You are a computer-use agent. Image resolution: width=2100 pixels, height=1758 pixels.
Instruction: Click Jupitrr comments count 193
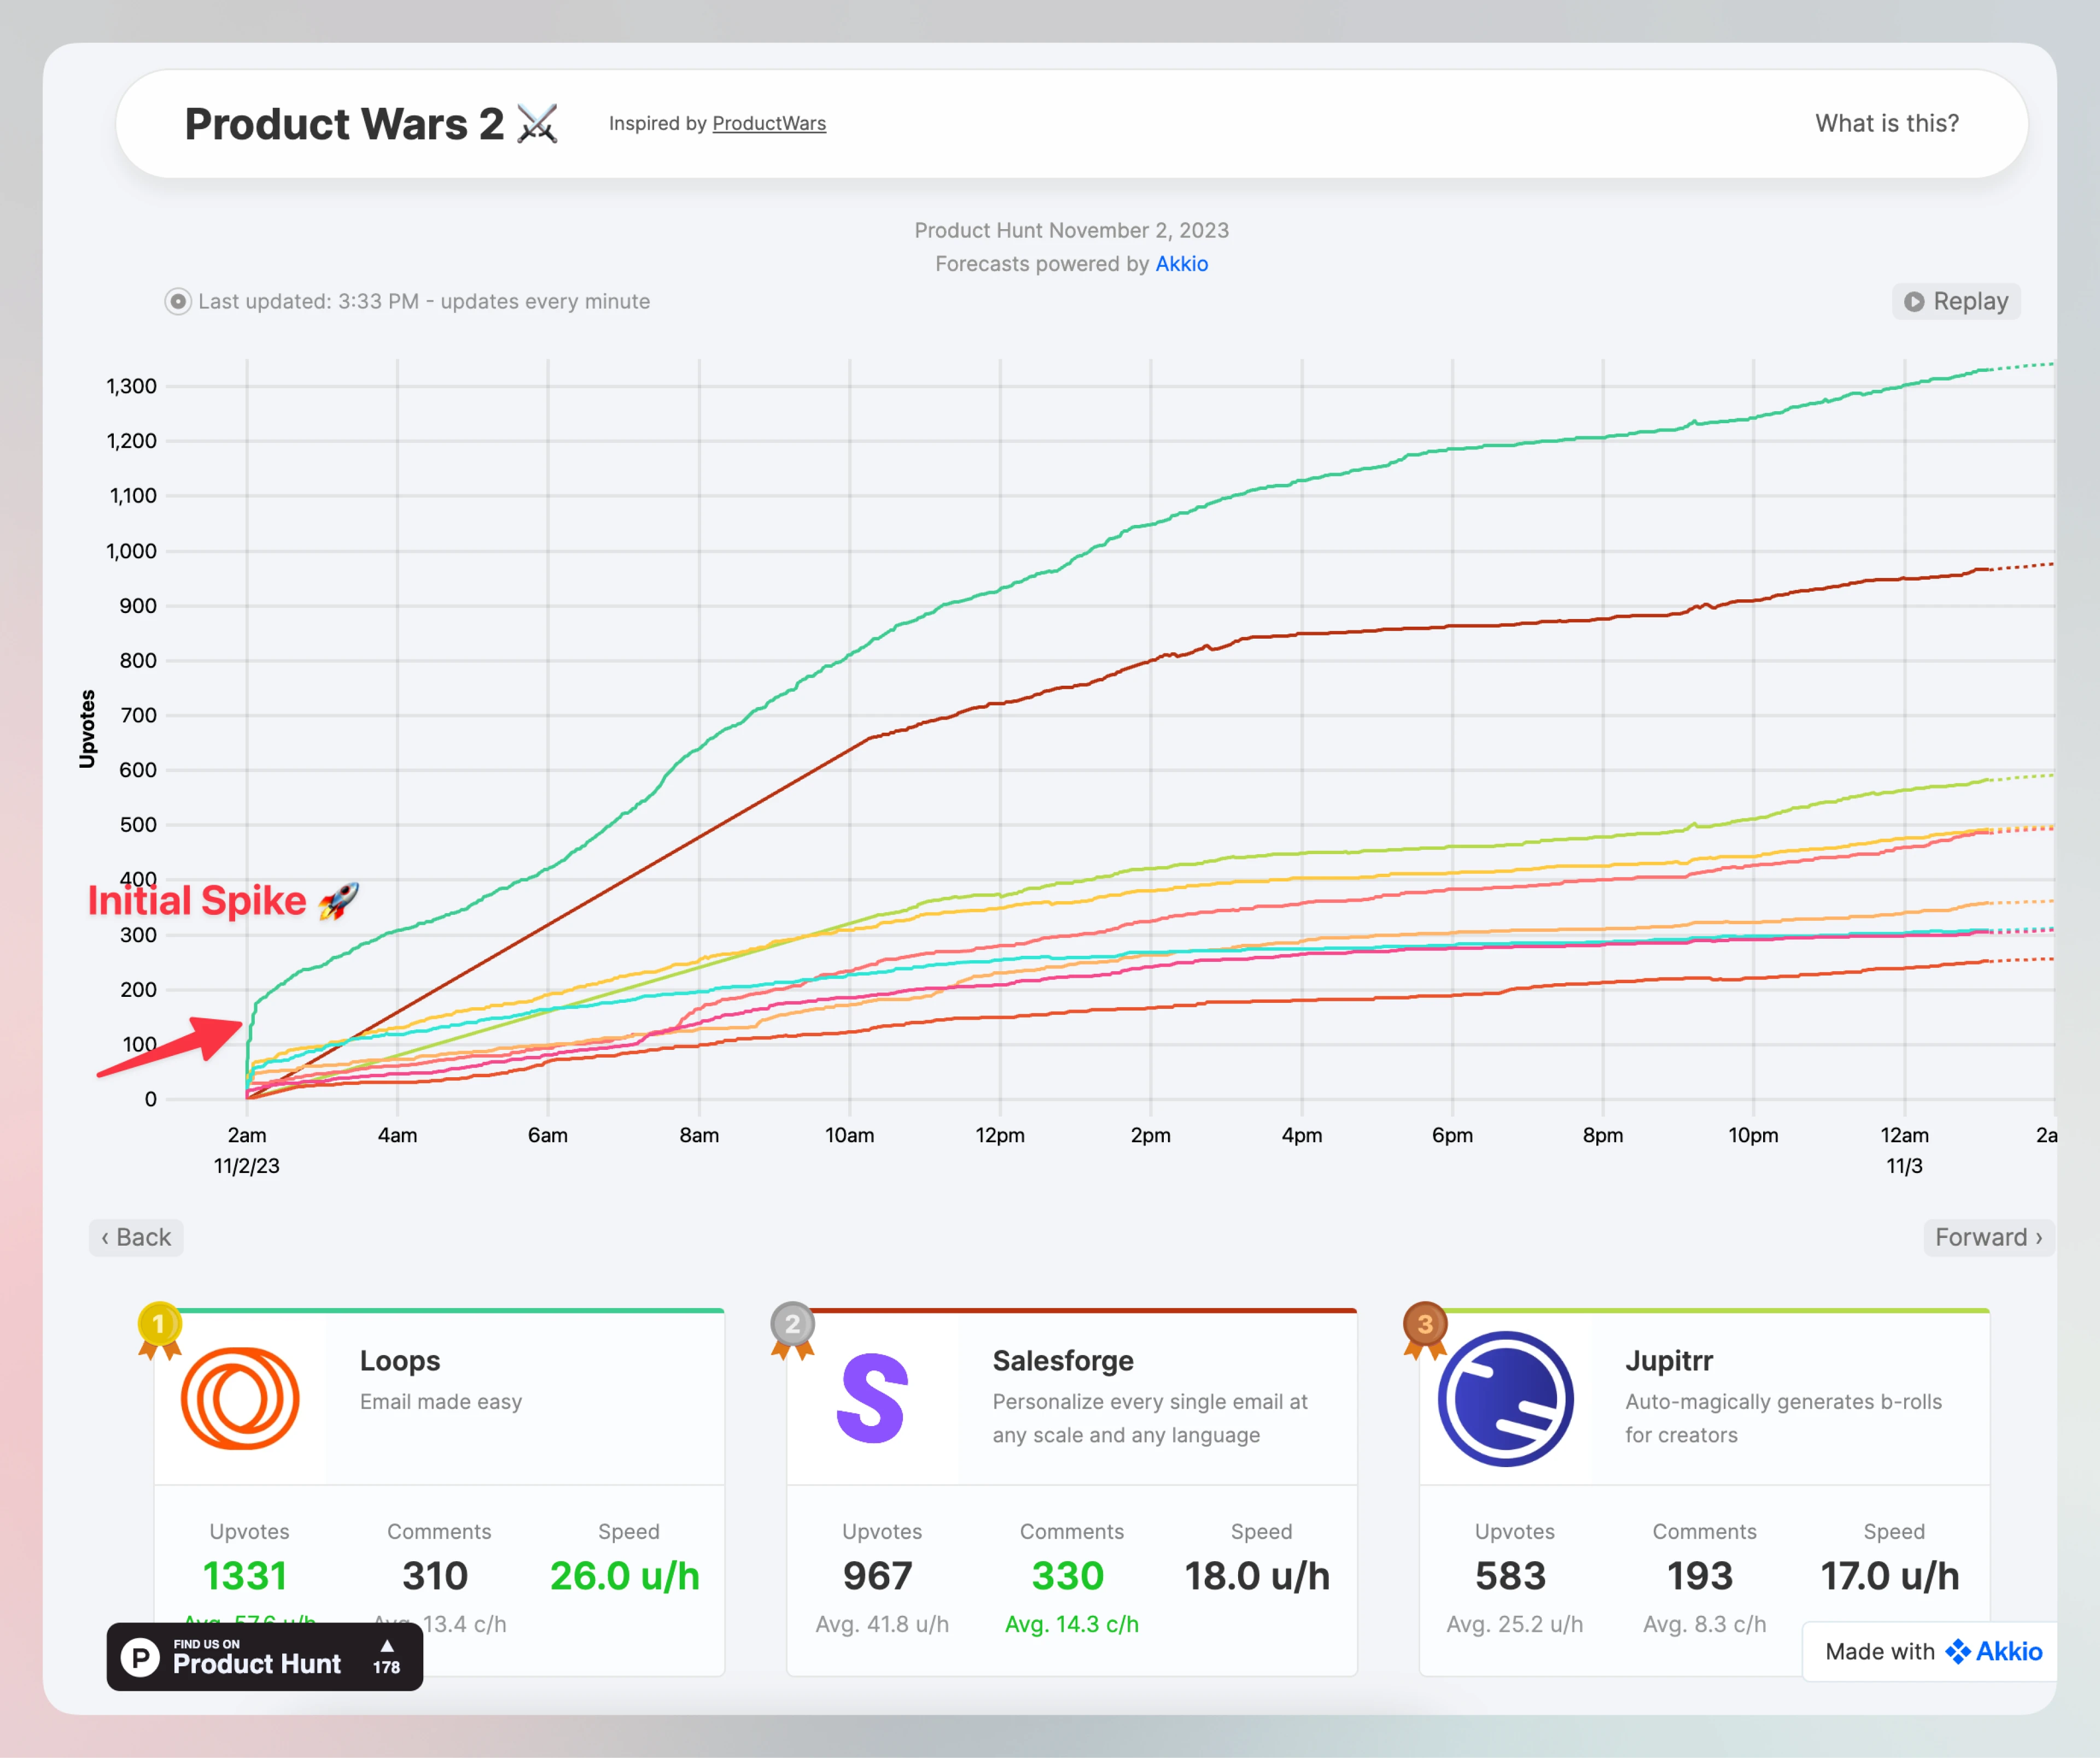pos(1700,1576)
